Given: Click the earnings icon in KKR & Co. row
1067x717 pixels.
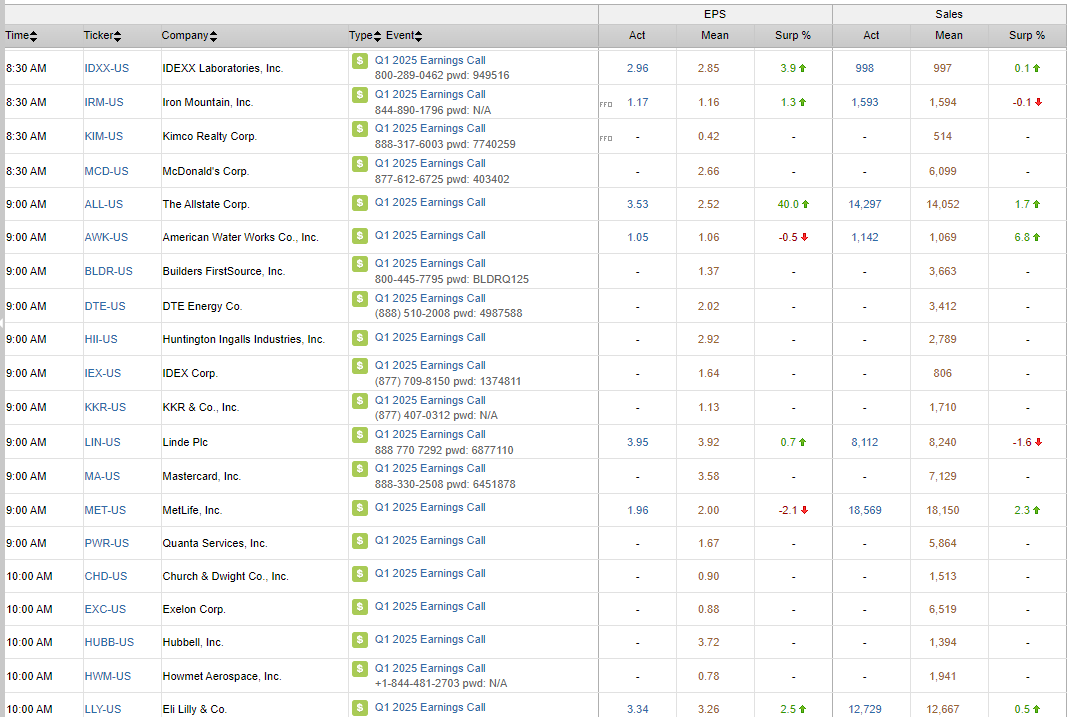Looking at the screenshot, I should [x=360, y=401].
